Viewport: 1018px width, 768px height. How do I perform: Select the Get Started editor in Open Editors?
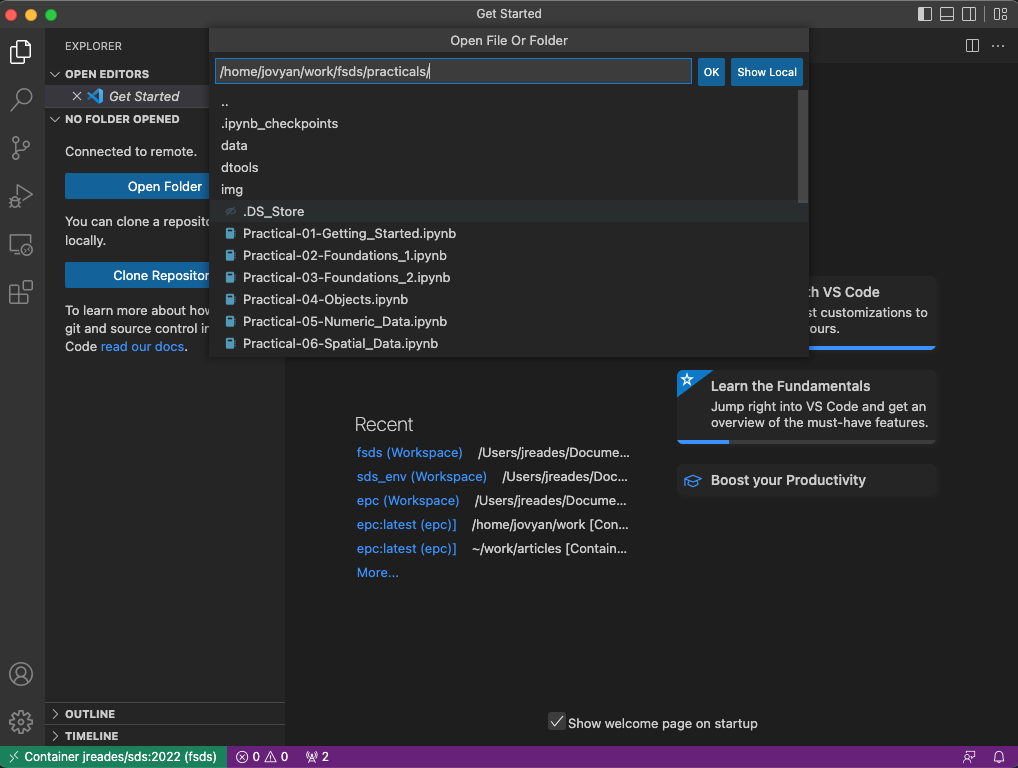pos(144,96)
